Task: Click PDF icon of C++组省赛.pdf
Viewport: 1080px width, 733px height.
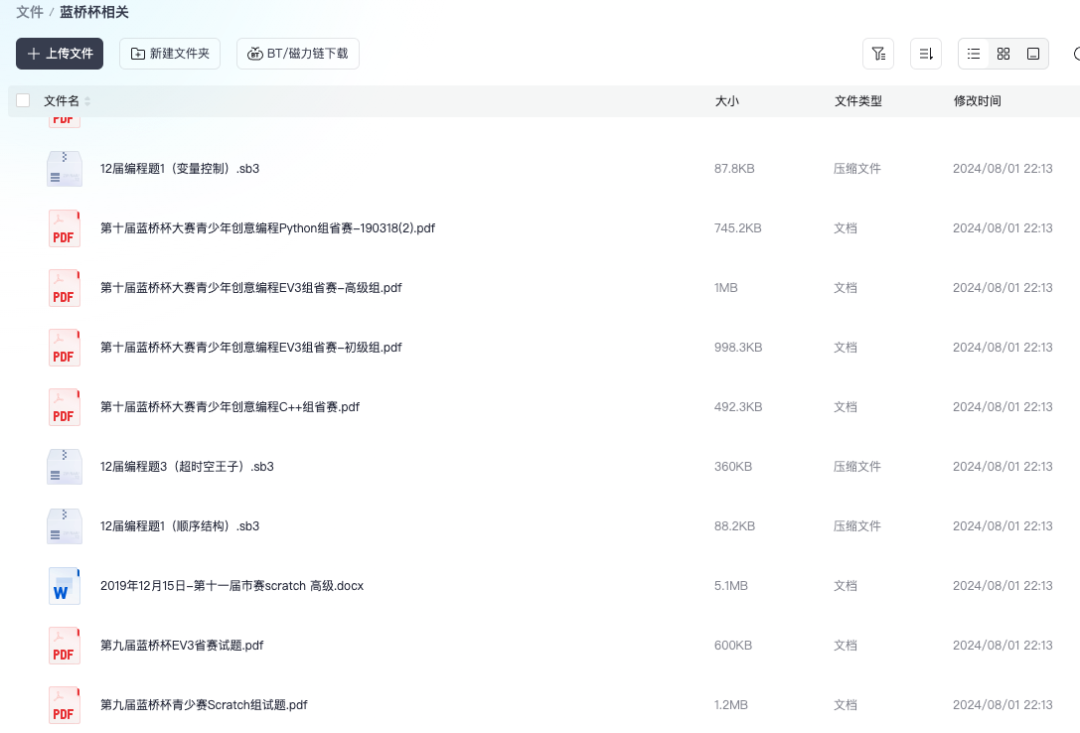Action: click(x=64, y=407)
